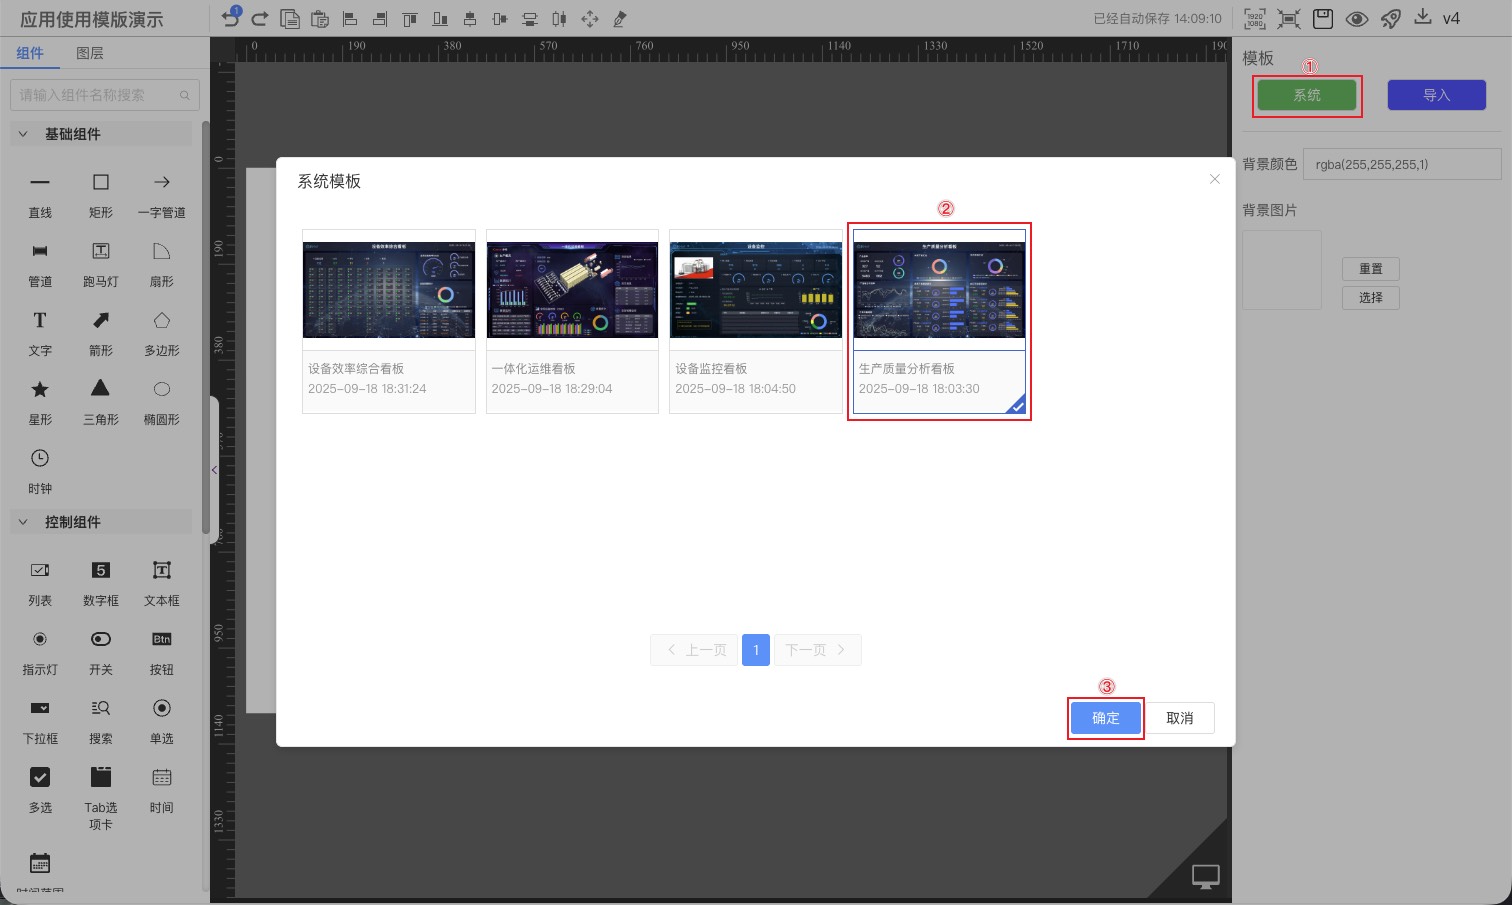
Task: Collapse the 控制组件 section
Action: (x=23, y=522)
